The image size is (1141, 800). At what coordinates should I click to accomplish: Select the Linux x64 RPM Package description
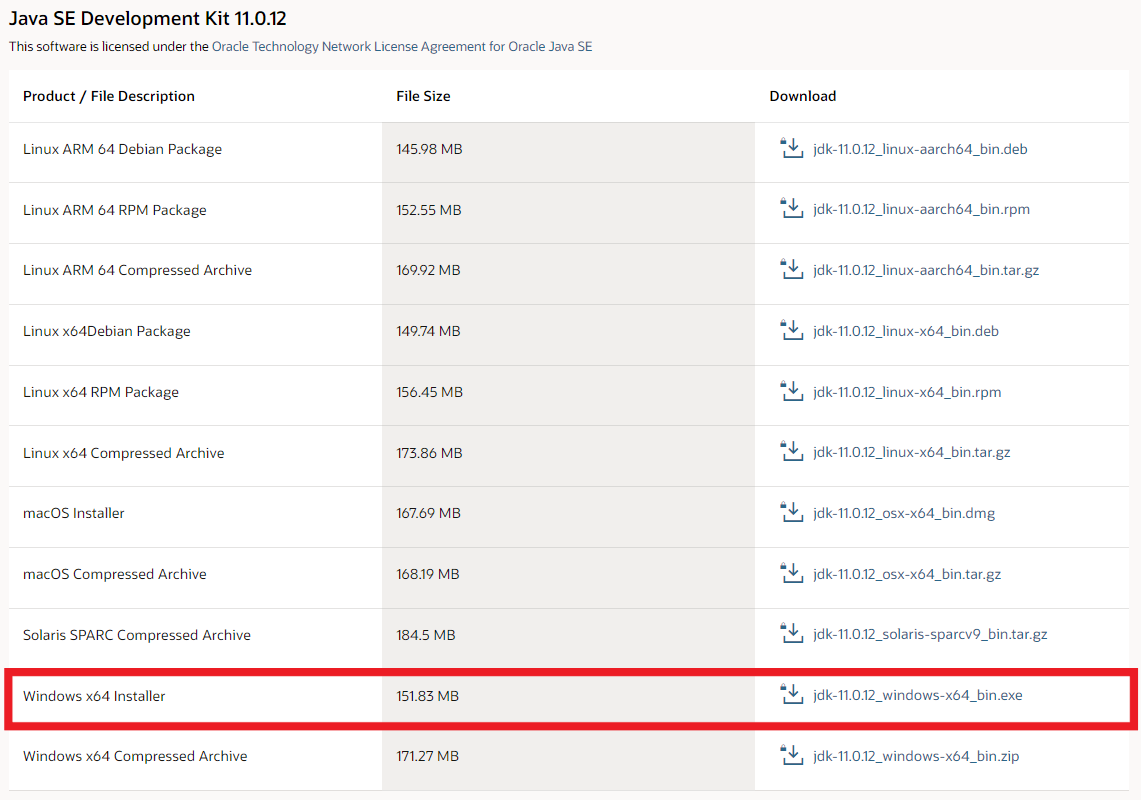100,392
